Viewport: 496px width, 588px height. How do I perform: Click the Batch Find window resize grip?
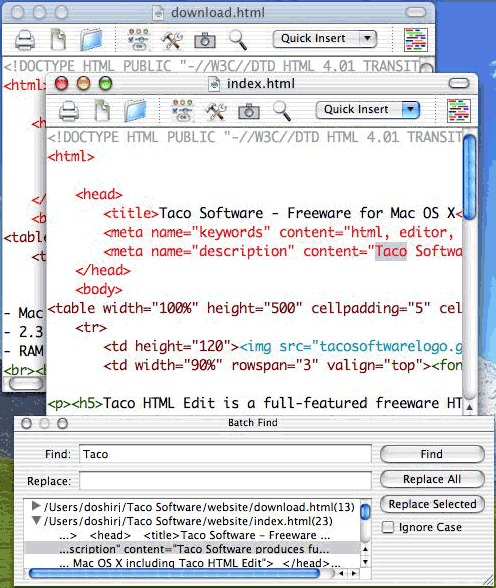pos(488,580)
